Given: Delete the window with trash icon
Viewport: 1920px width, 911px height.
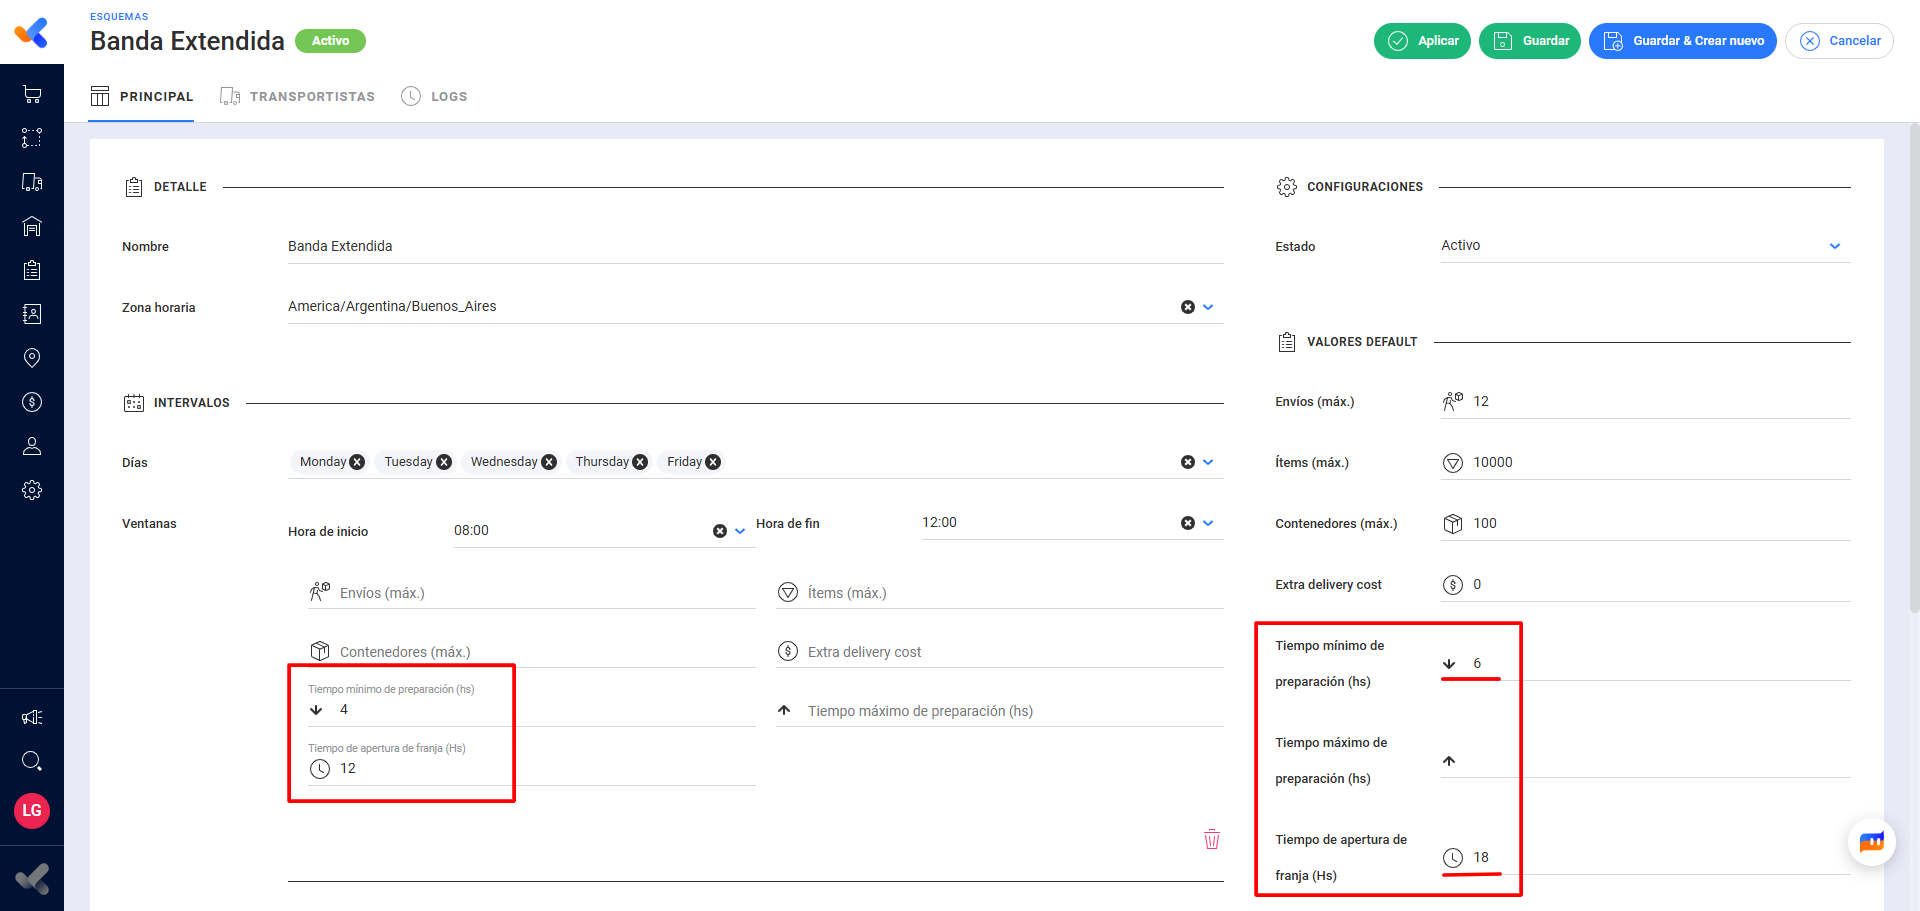Looking at the screenshot, I should point(1212,839).
